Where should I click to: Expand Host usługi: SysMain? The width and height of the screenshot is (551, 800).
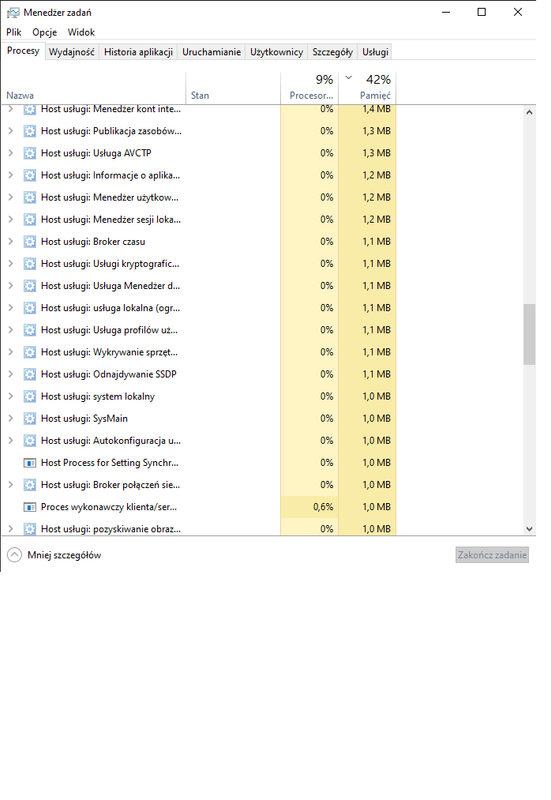(x=11, y=418)
